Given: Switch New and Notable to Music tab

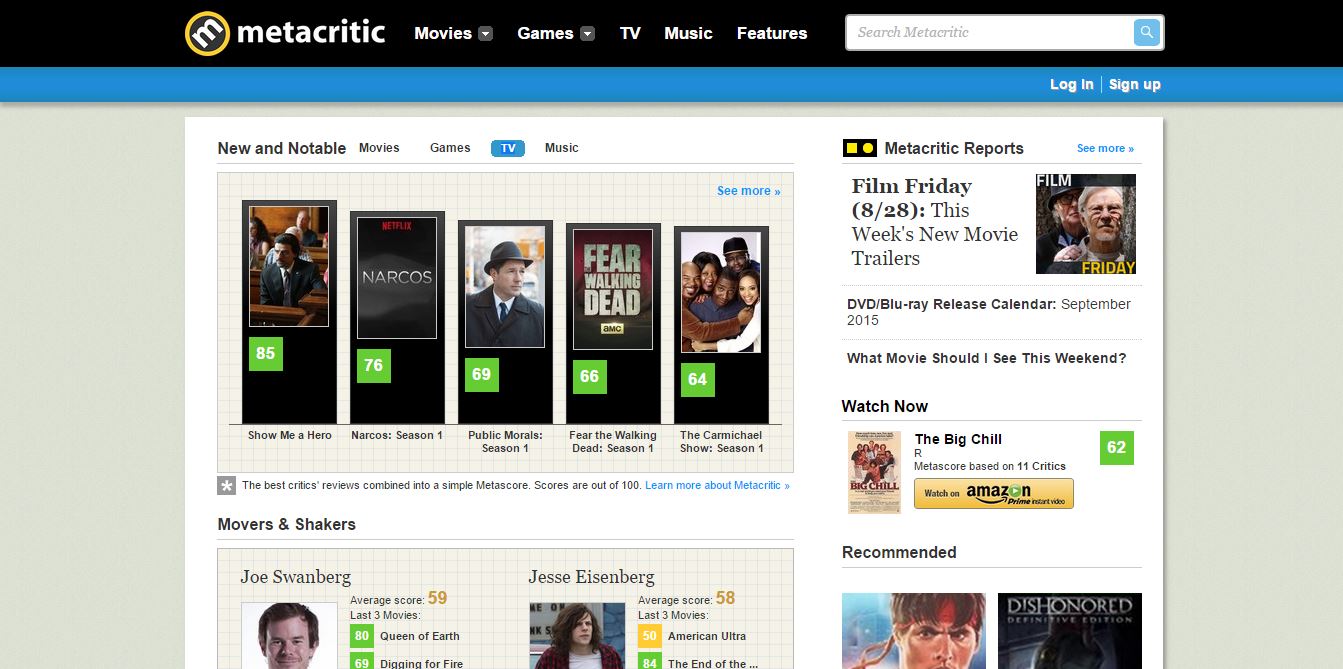Looking at the screenshot, I should pyautogui.click(x=562, y=148).
